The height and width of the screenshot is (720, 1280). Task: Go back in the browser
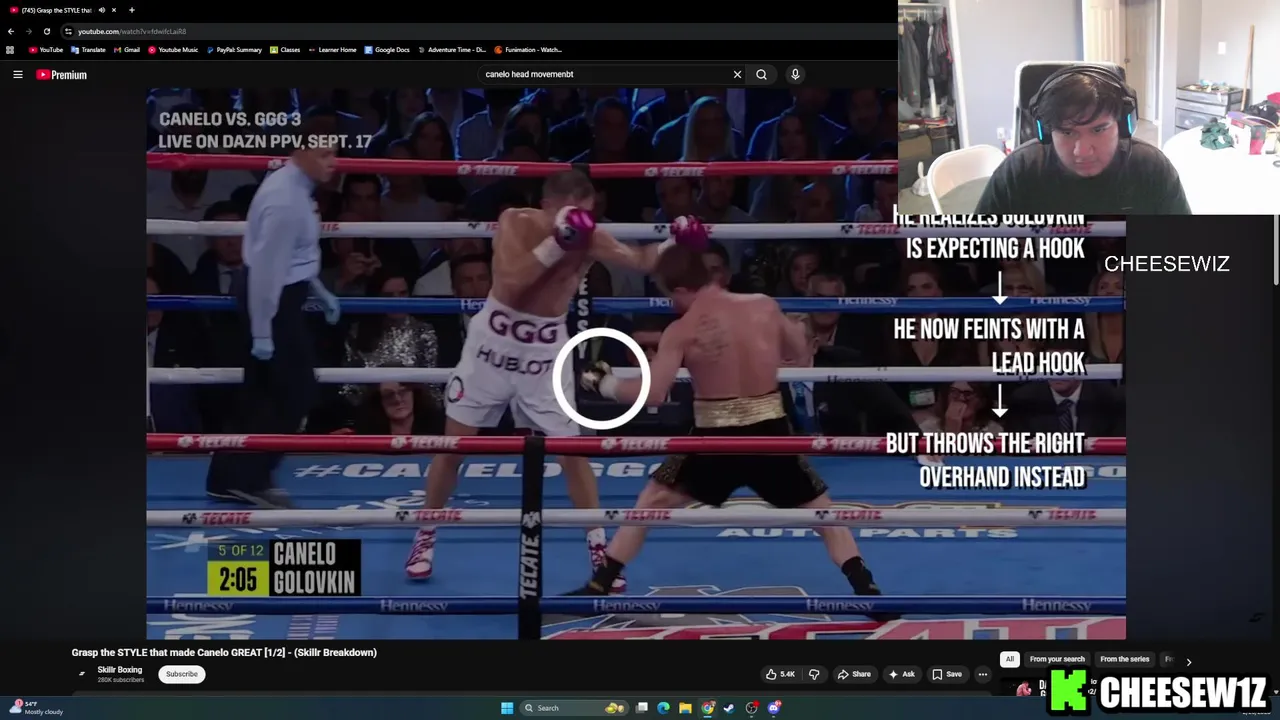click(11, 31)
